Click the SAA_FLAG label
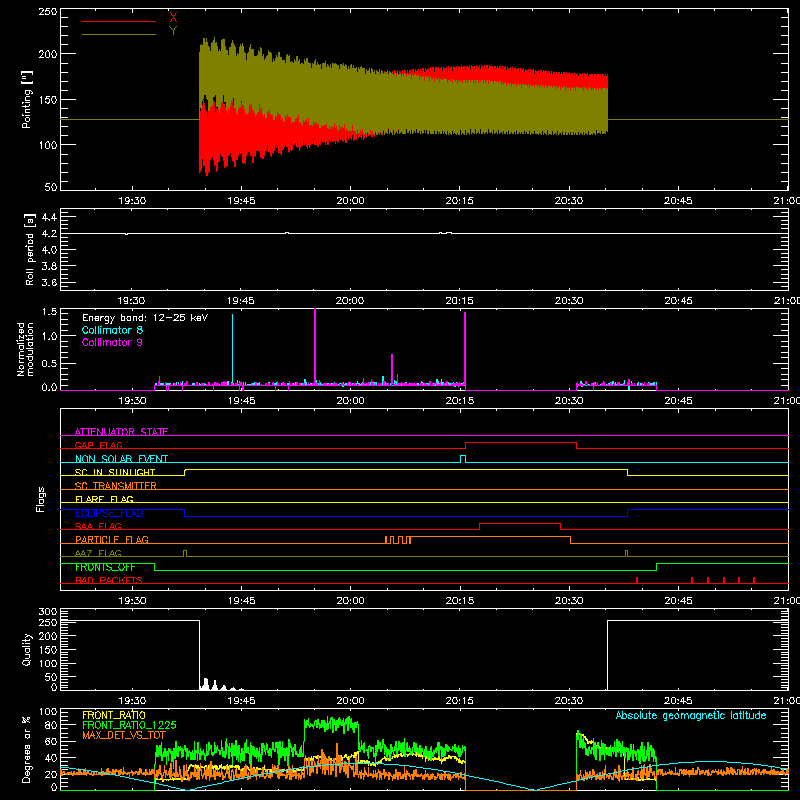The image size is (800, 800). (x=98, y=526)
